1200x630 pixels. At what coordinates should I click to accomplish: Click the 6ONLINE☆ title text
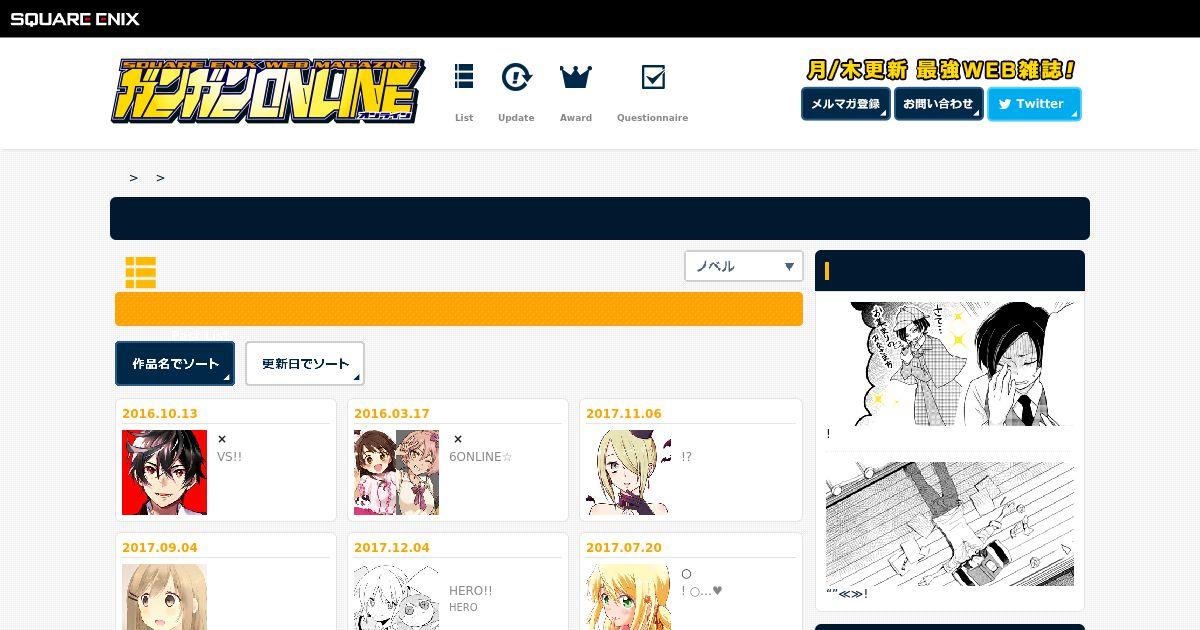coord(480,457)
